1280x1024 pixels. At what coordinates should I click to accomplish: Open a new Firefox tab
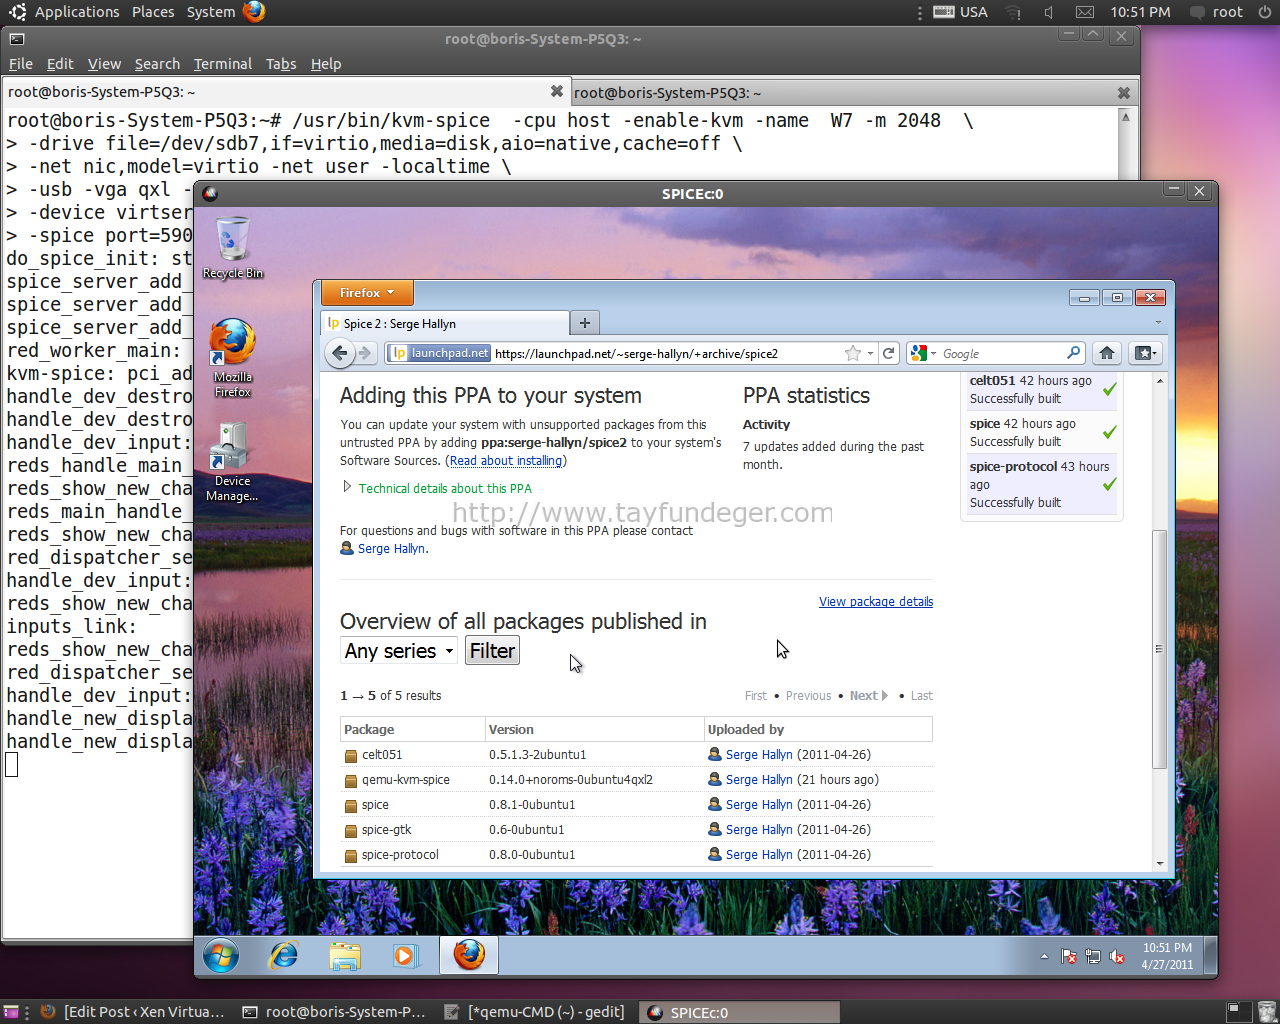pos(585,323)
